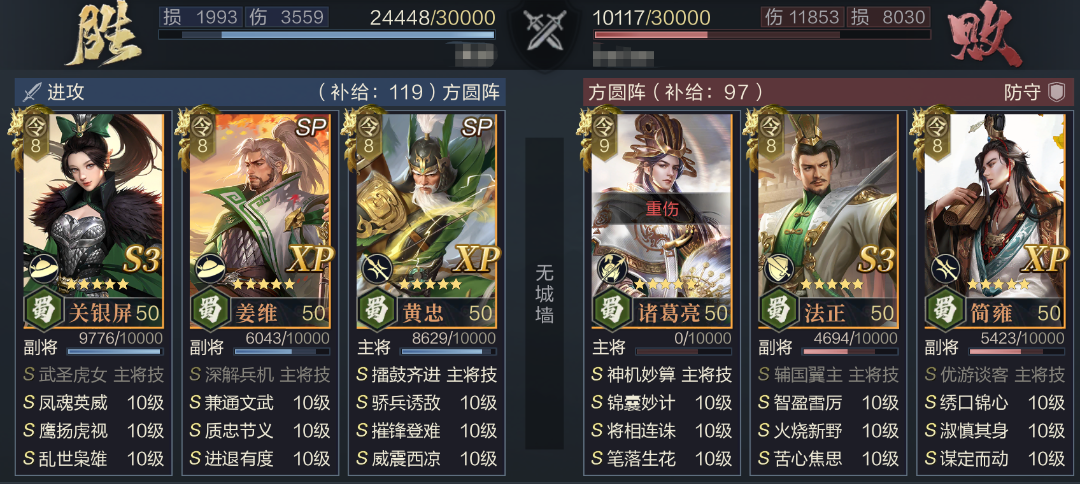Image resolution: width=1080 pixels, height=484 pixels.
Task: Open the 姜维 general portrait
Action: (260, 205)
